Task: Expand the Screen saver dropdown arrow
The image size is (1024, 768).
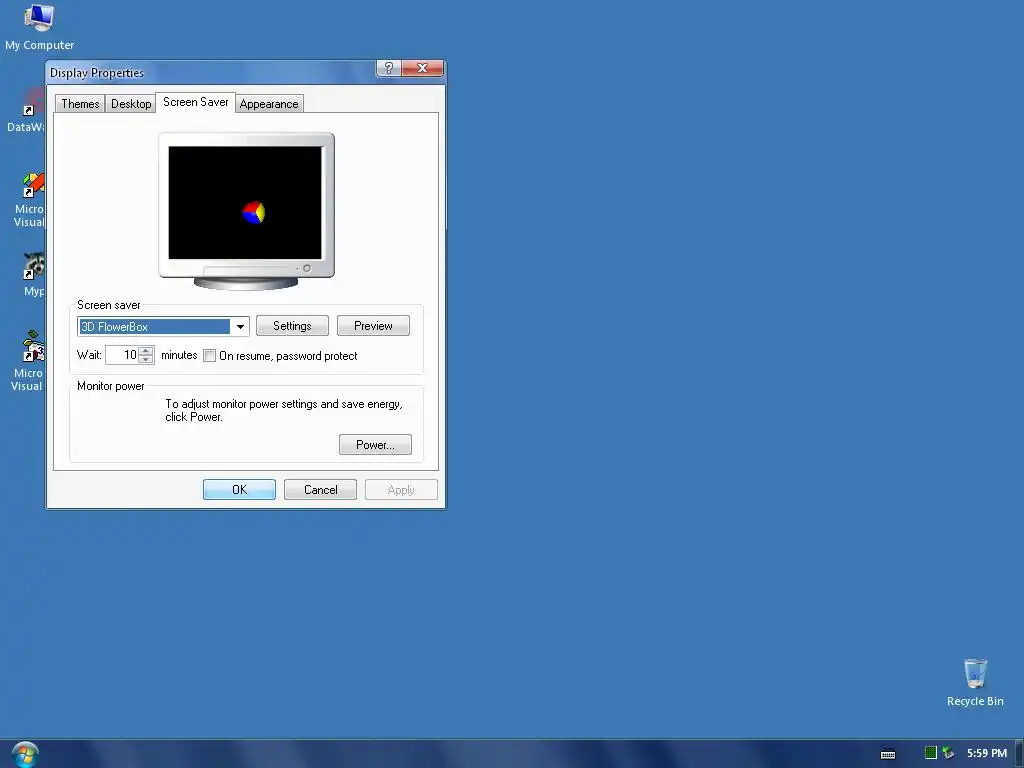Action: click(240, 327)
